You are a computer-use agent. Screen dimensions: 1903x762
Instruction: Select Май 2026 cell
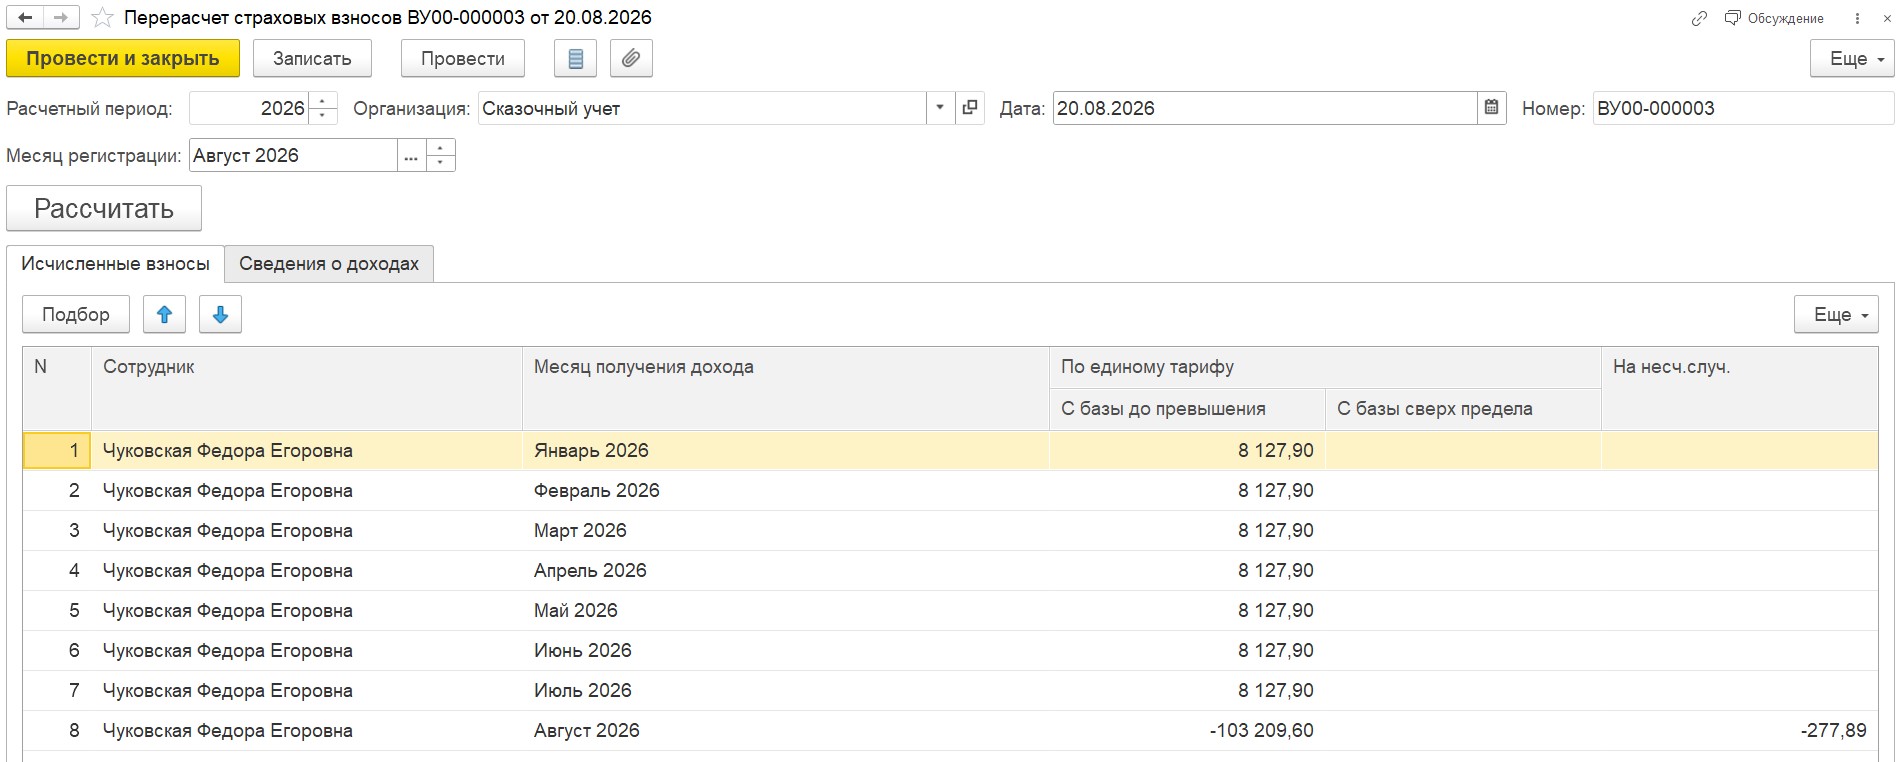[786, 611]
